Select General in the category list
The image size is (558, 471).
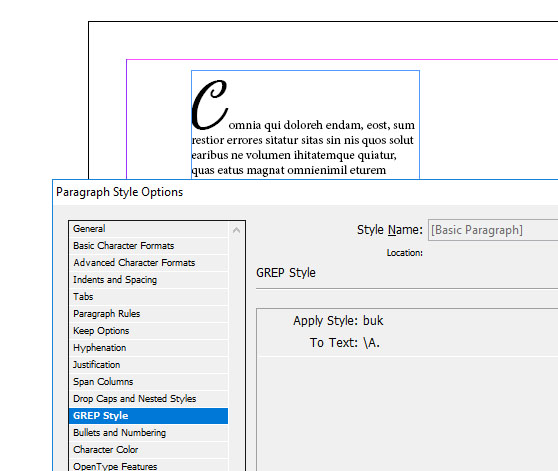(148, 229)
